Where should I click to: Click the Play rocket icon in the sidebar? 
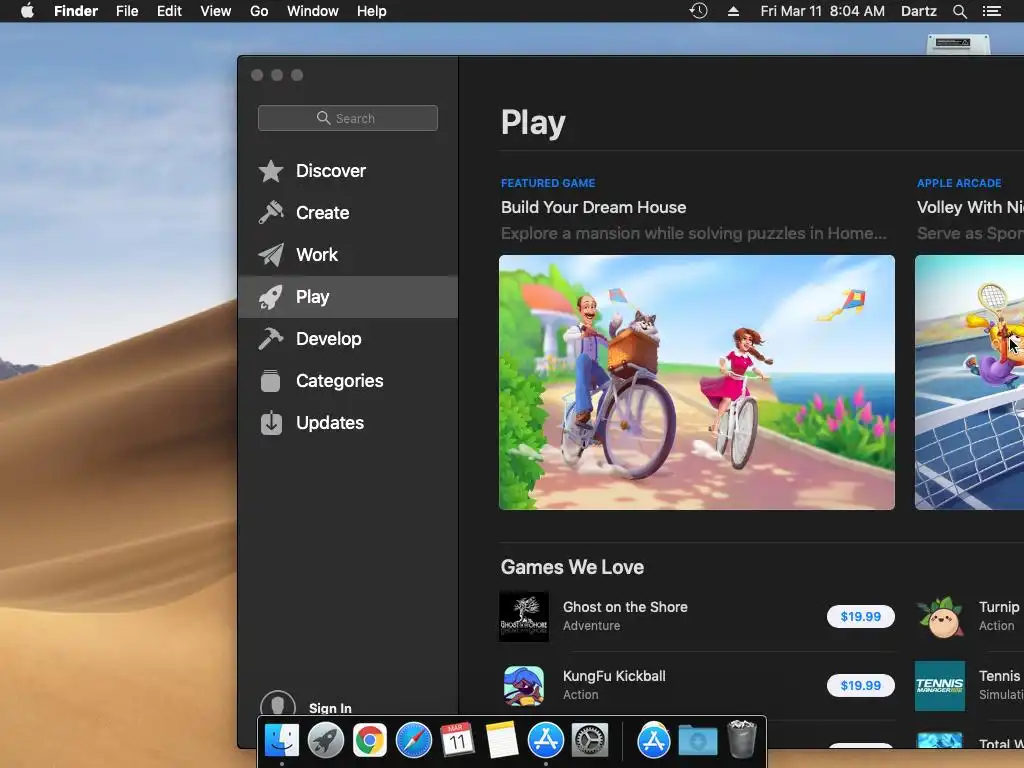click(x=271, y=297)
